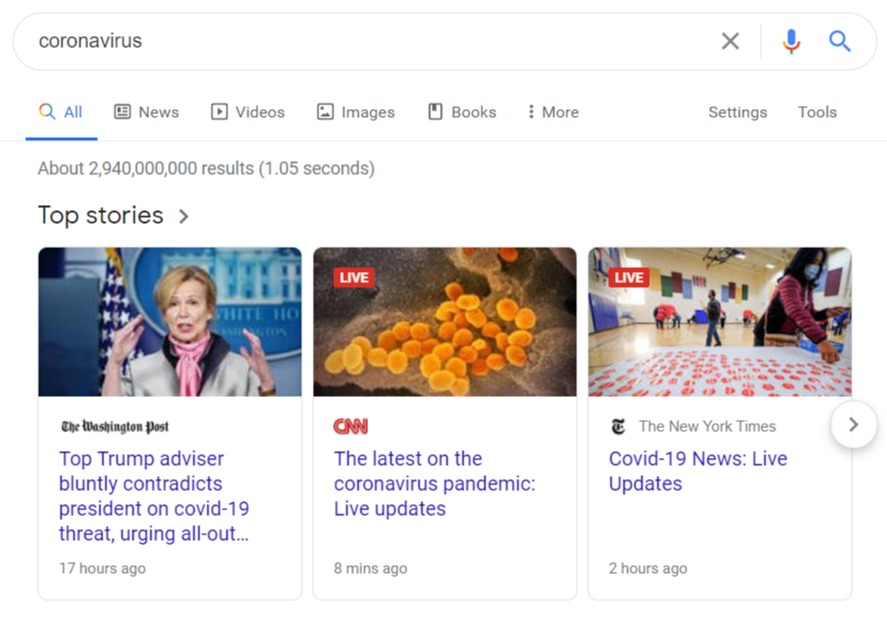Click the Washington Post story thumbnail image
Image resolution: width=887 pixels, height=617 pixels.
coord(169,322)
